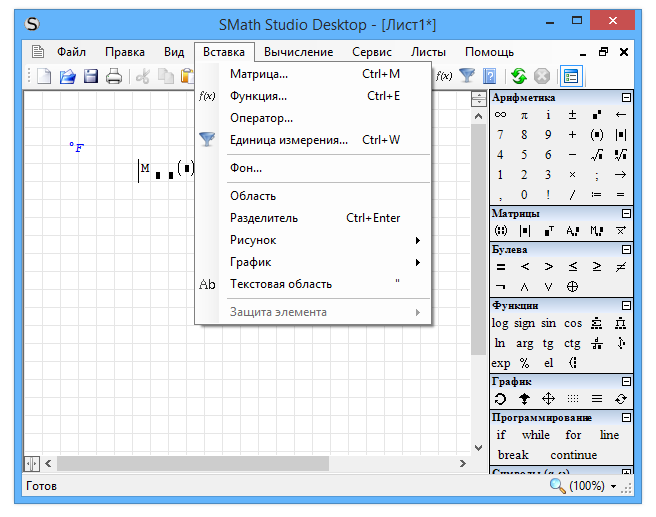This screenshot has width=656, height=517.
Task: Click the Print toolbar icon
Action: pos(114,76)
